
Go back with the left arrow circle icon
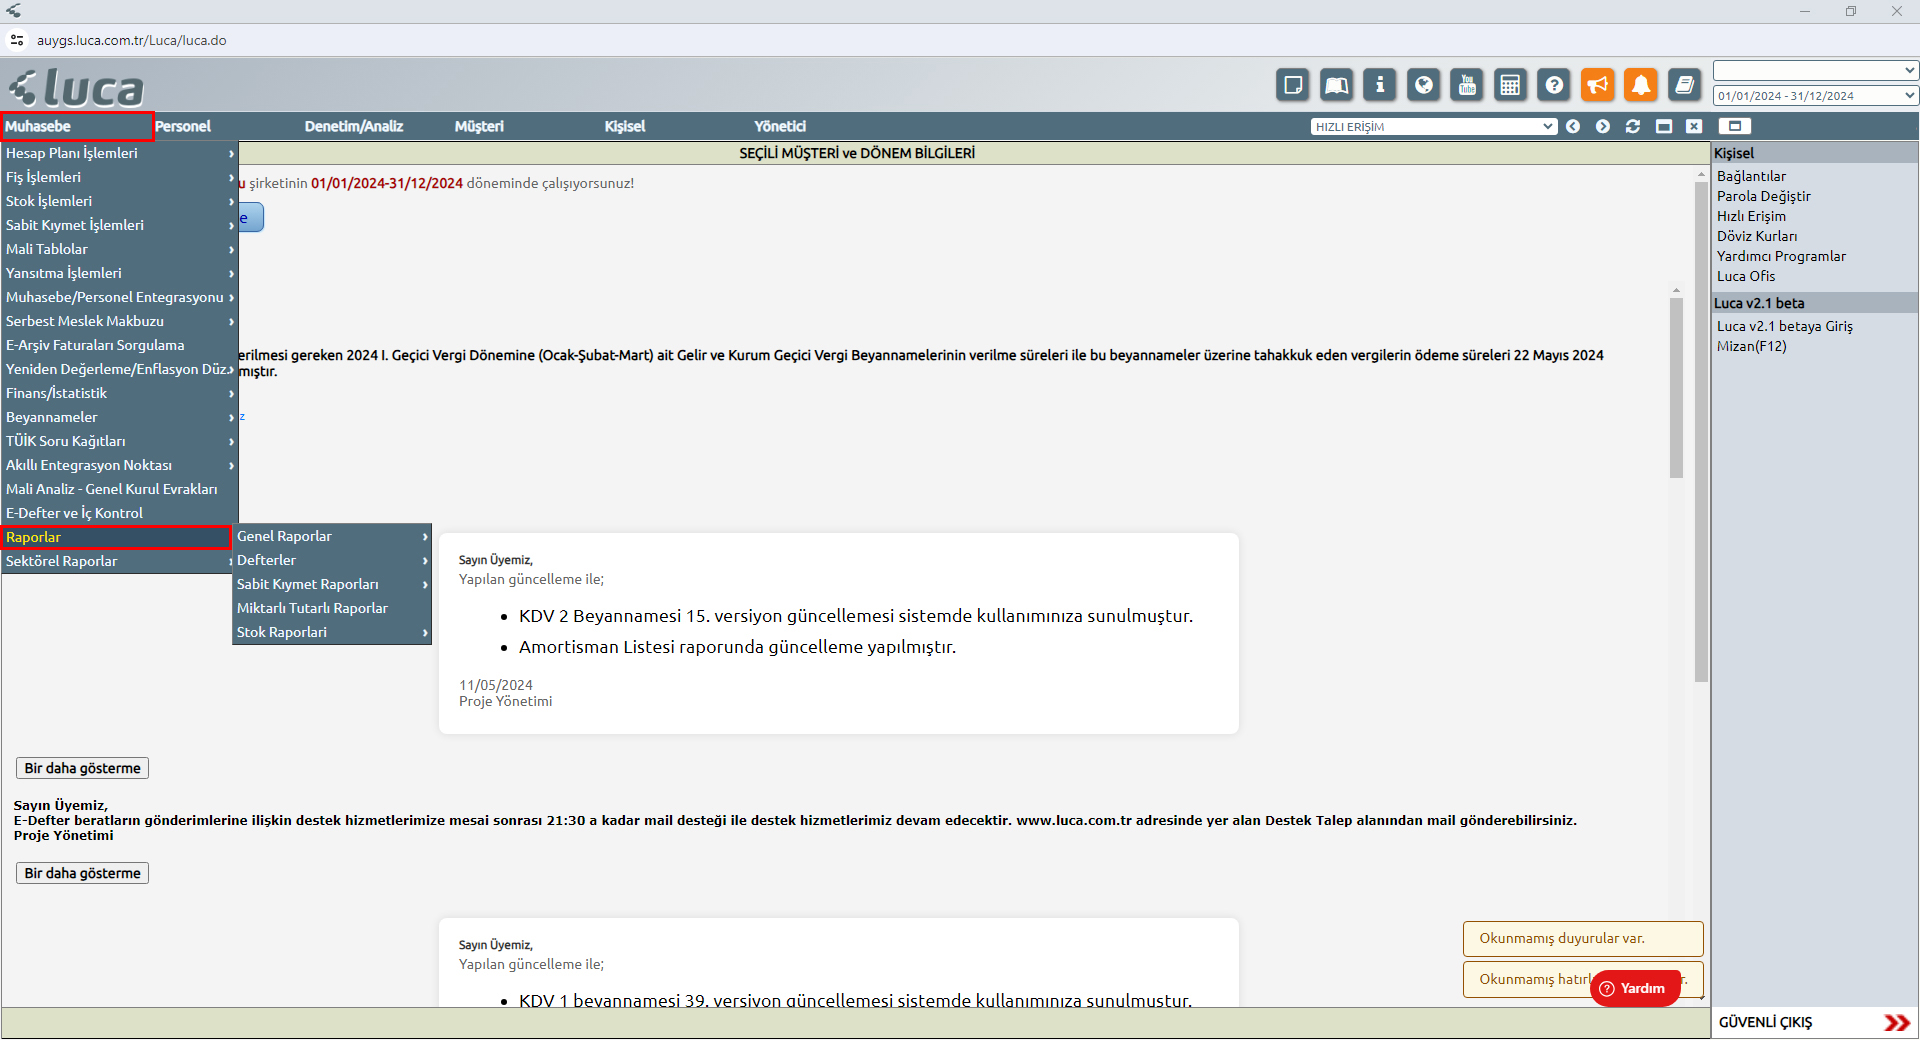click(1573, 126)
